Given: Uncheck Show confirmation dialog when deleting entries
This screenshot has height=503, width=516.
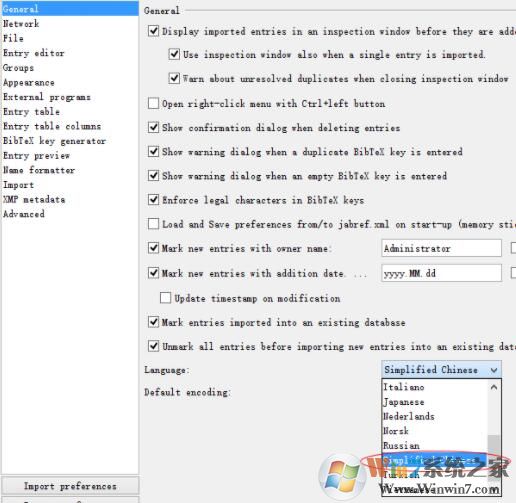Looking at the screenshot, I should [x=153, y=127].
